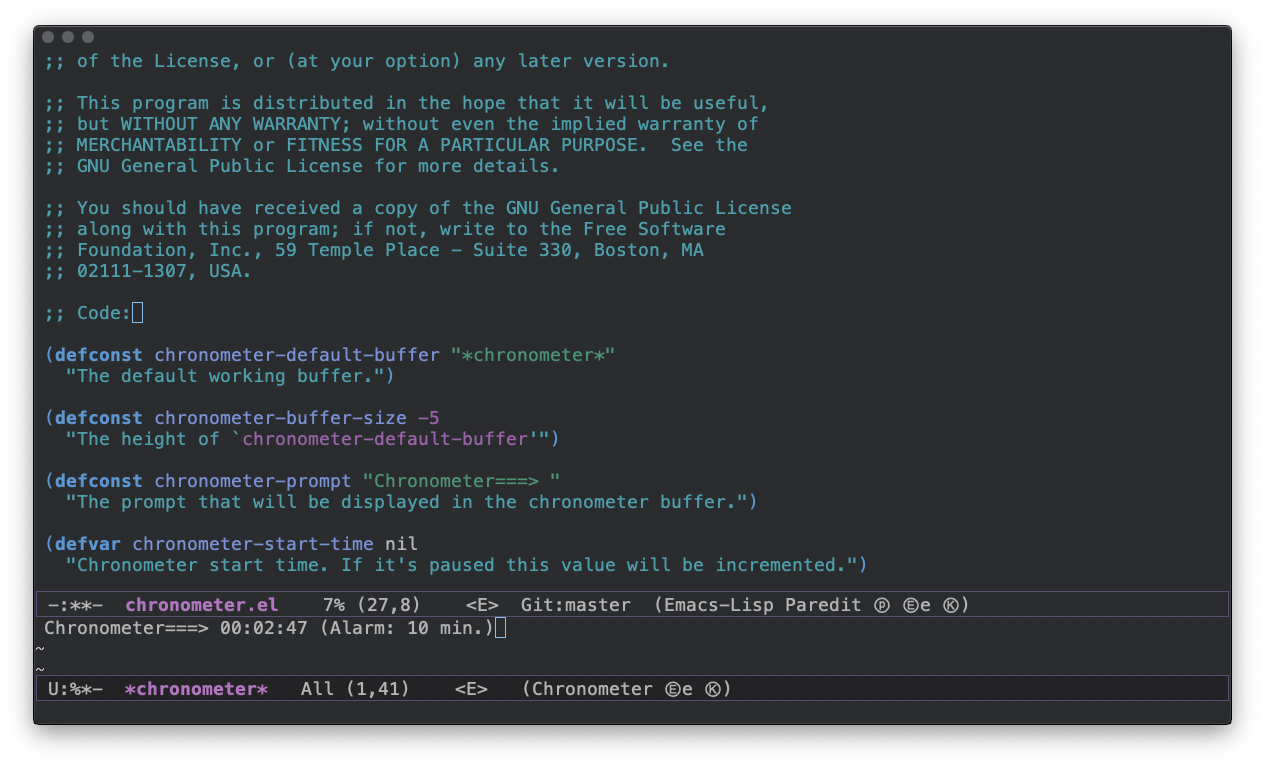The width and height of the screenshot is (1265, 766).
Task: Click the value -5 in the code
Action: pos(429,418)
